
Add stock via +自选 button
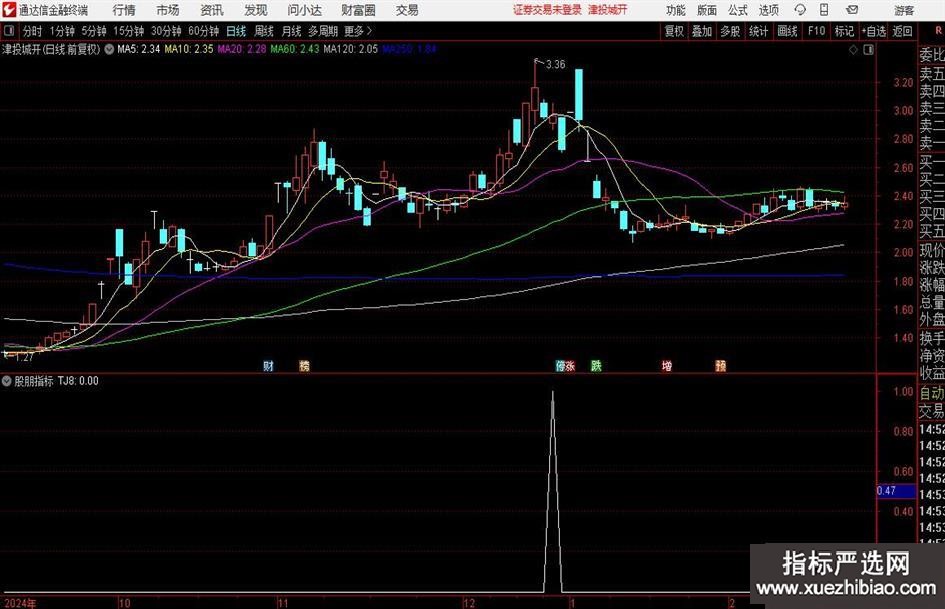point(874,31)
